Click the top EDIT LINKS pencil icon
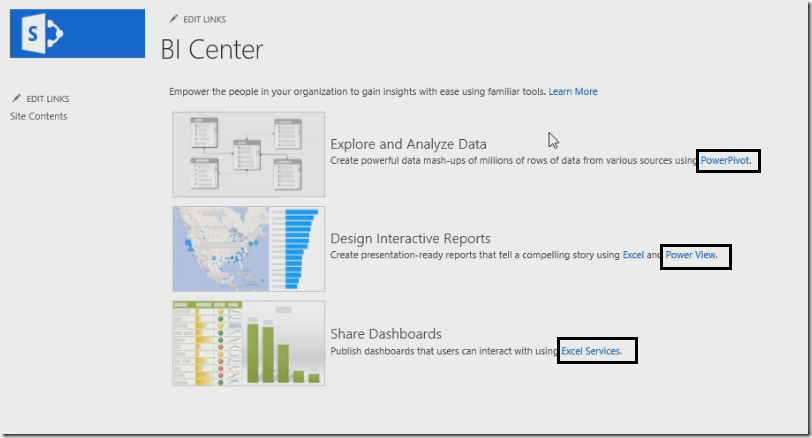This screenshot has width=812, height=438. 173,19
